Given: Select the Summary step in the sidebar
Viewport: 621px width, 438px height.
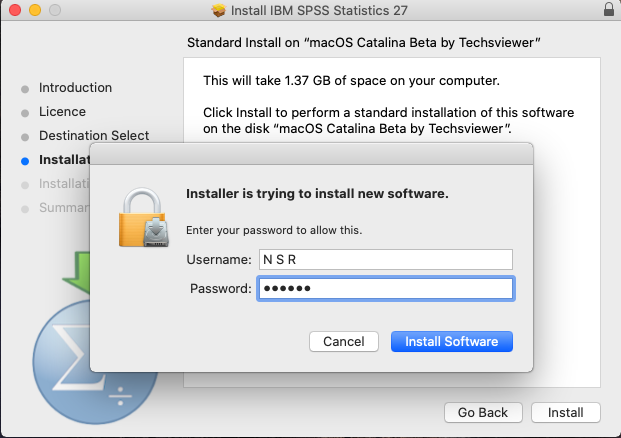Looking at the screenshot, I should 62,208.
